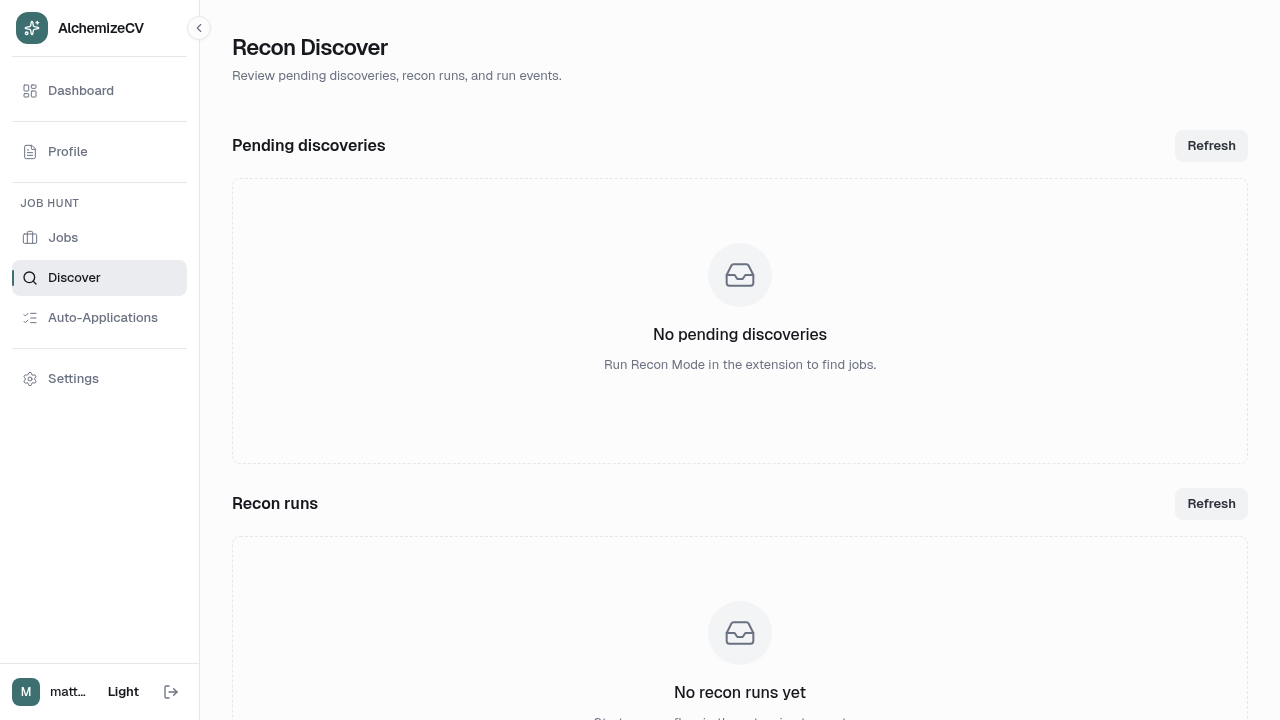Click the inbox icon under Recon runs

[740, 633]
